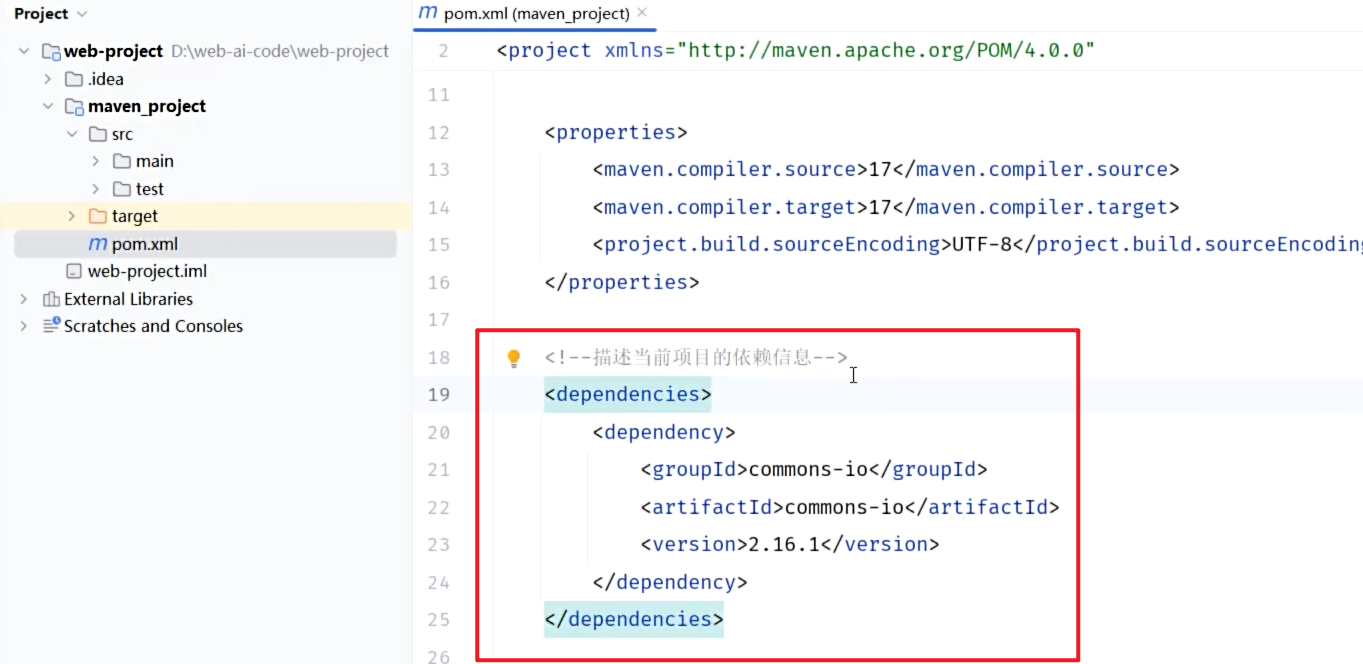The width and height of the screenshot is (1363, 664).
Task: Expand Scratches and Consoles node
Action: (24, 326)
